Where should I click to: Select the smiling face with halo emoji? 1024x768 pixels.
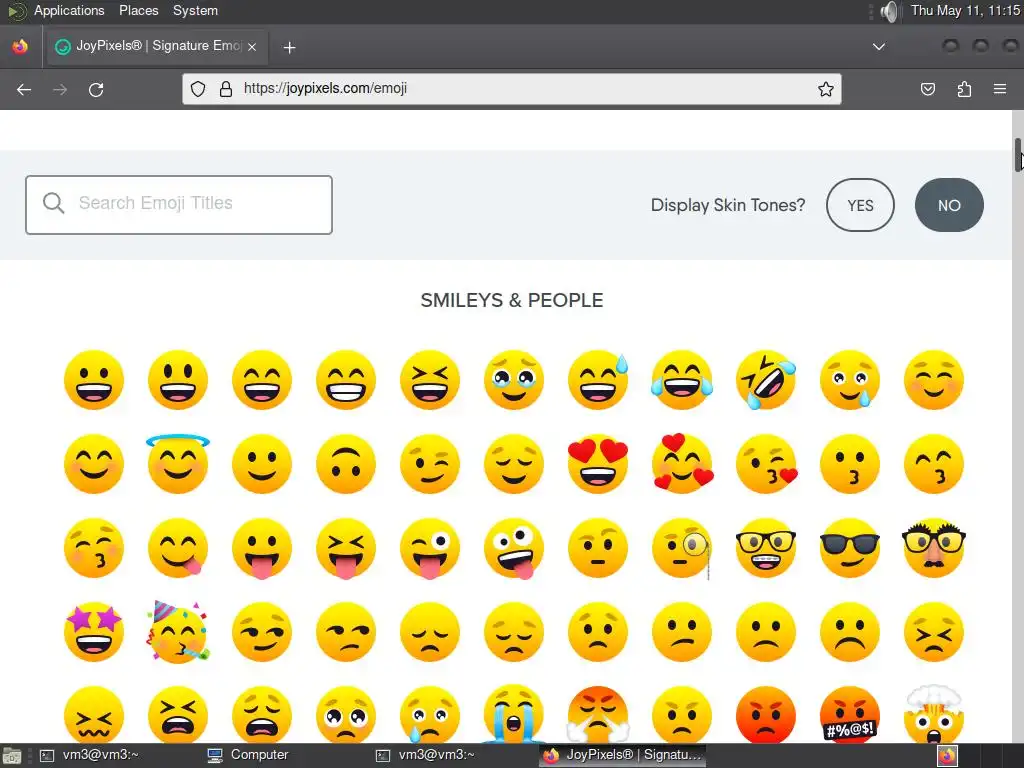(178, 462)
